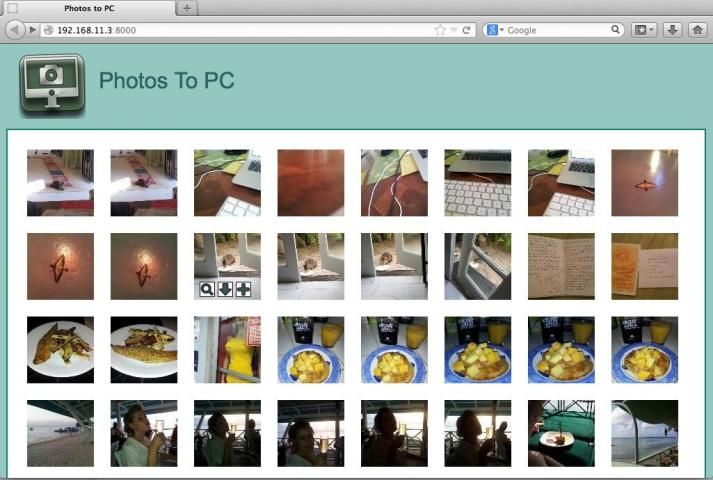Viewport: 713px width, 480px height.
Task: Click the Photos To PC title text
Action: (166, 80)
